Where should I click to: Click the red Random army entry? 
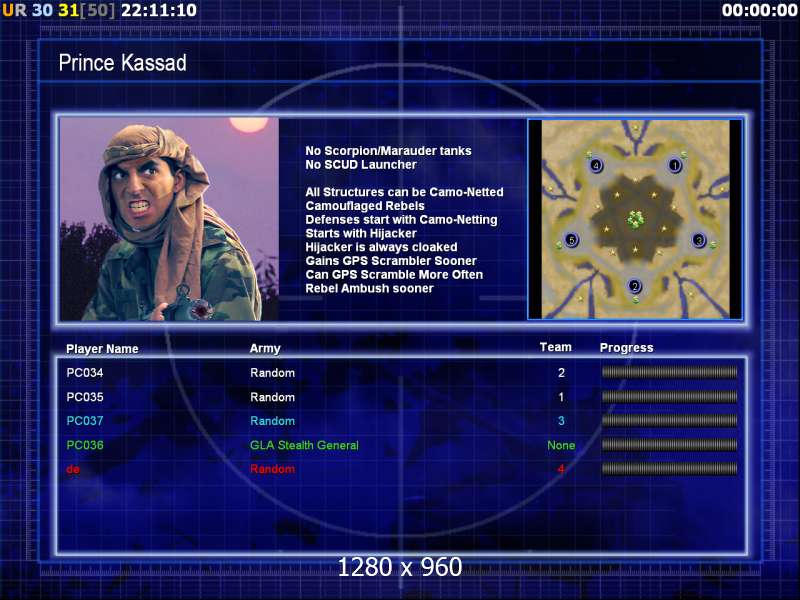[x=272, y=469]
